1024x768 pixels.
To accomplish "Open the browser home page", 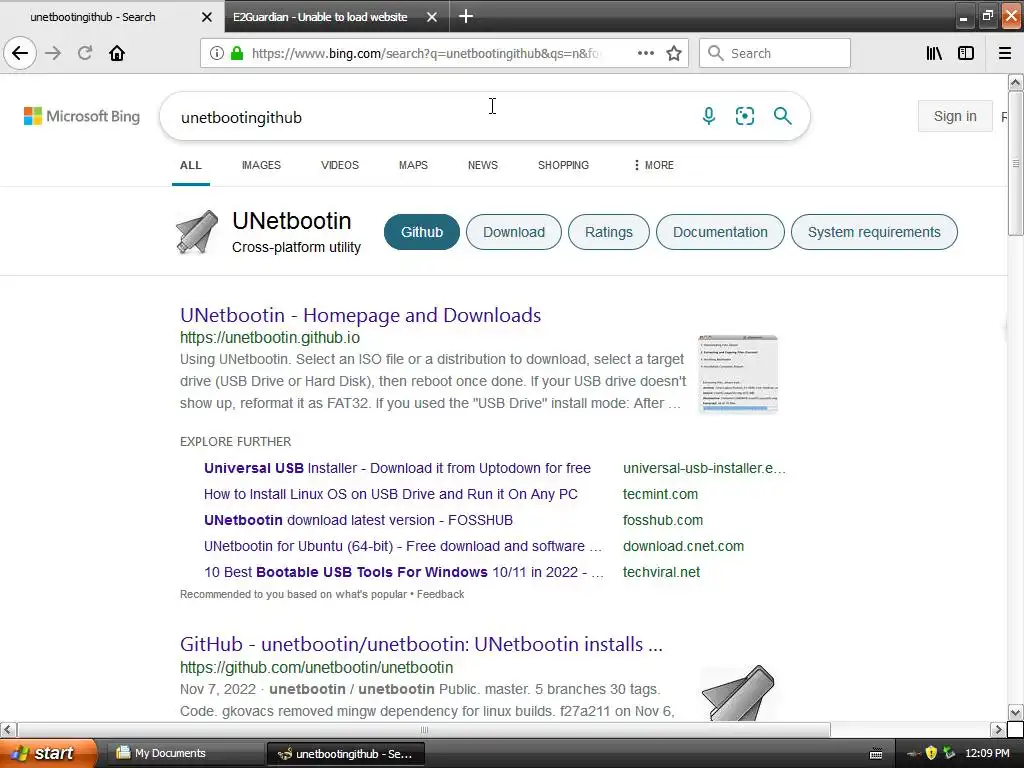I will click(117, 53).
